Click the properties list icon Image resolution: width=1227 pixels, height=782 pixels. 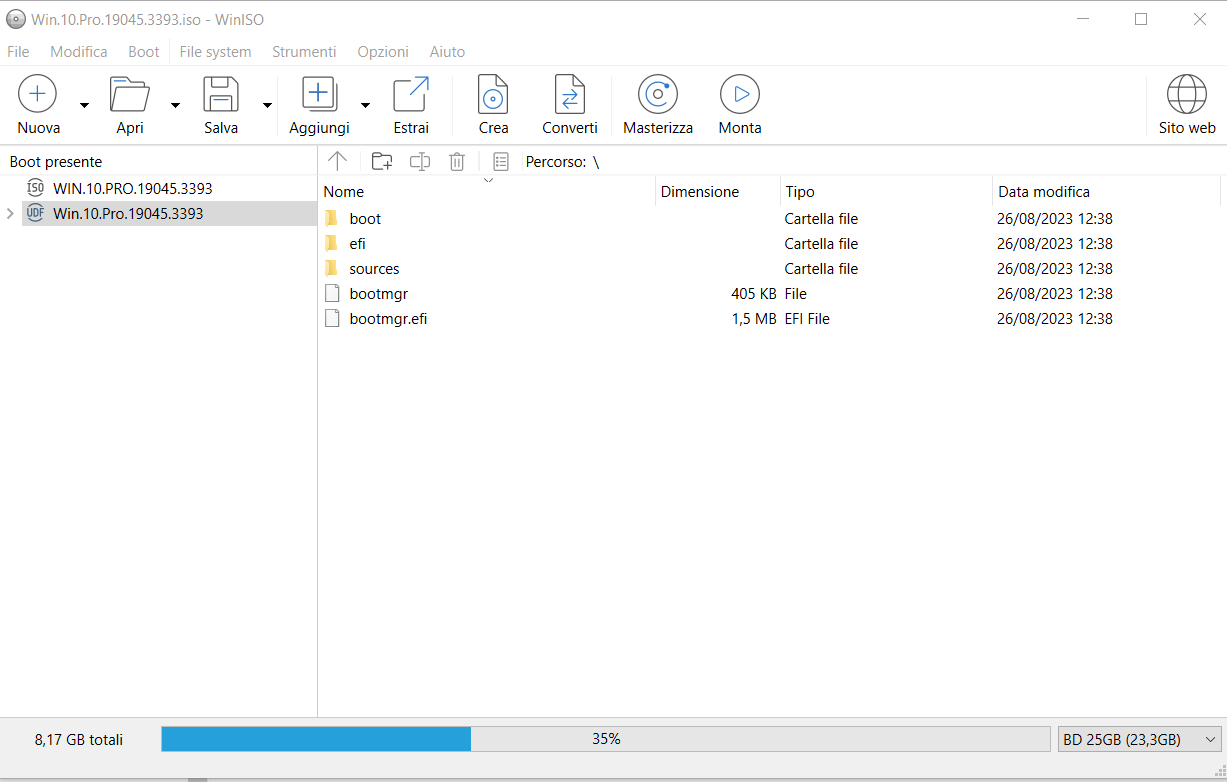coord(501,161)
